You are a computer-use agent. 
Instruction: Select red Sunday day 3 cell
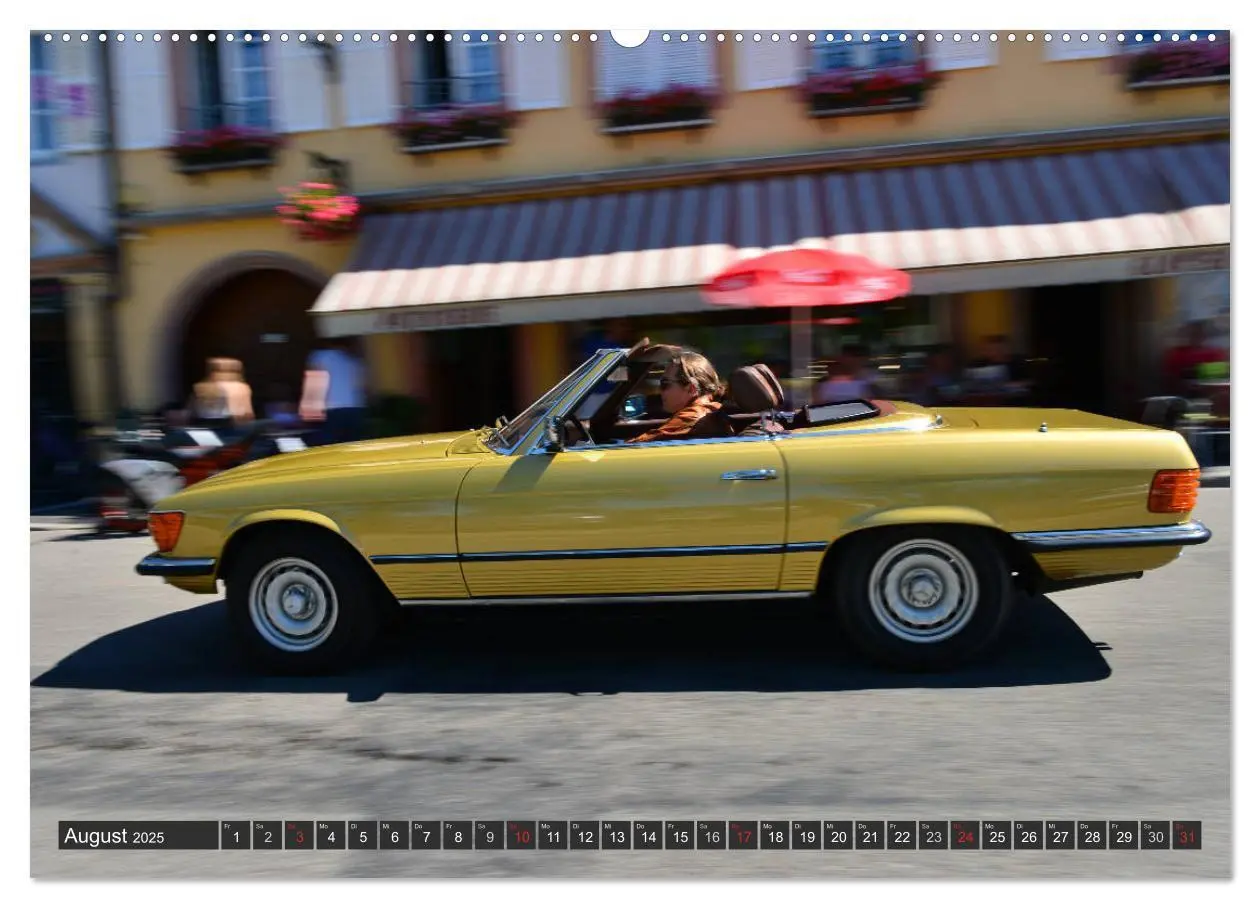299,836
